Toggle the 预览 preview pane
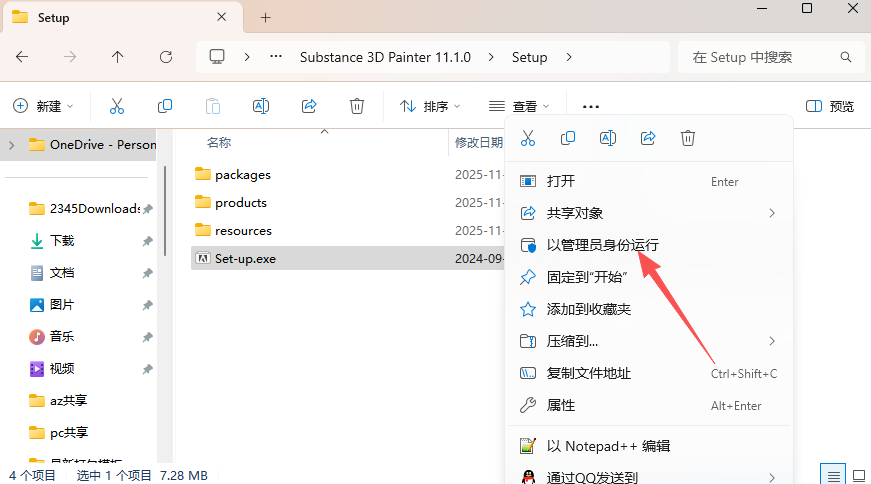This screenshot has height=484, width=871. (x=830, y=106)
